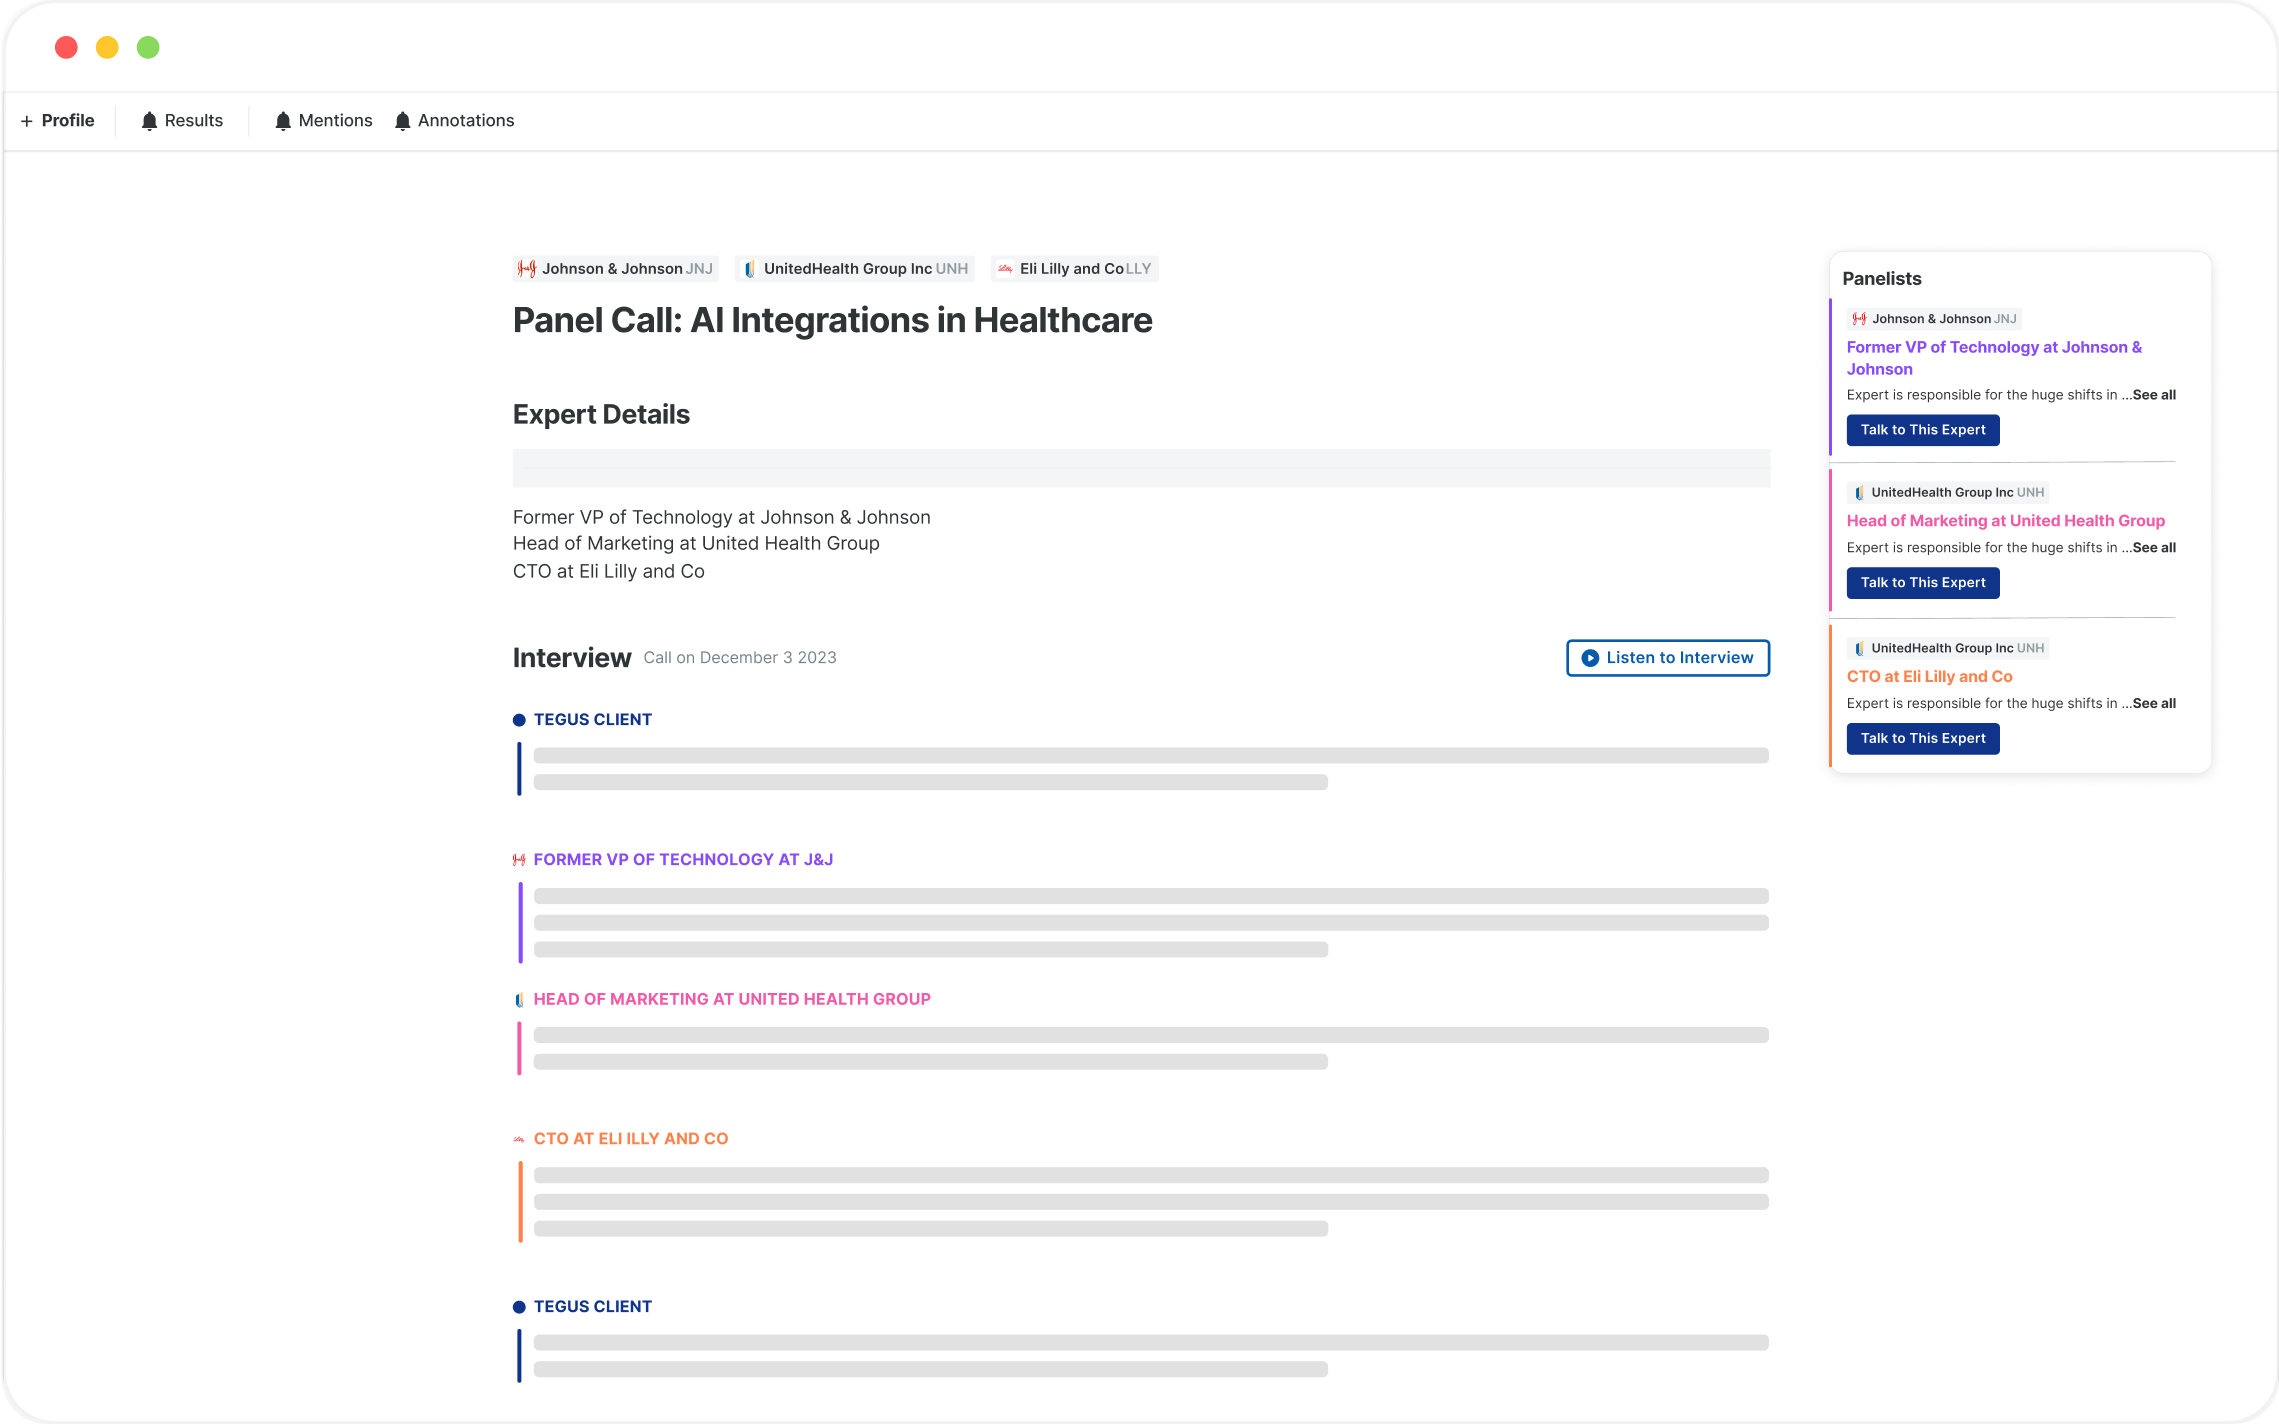Click the play icon in Listen to Interview
Viewport: 2279px width, 1424px height.
click(x=1589, y=658)
